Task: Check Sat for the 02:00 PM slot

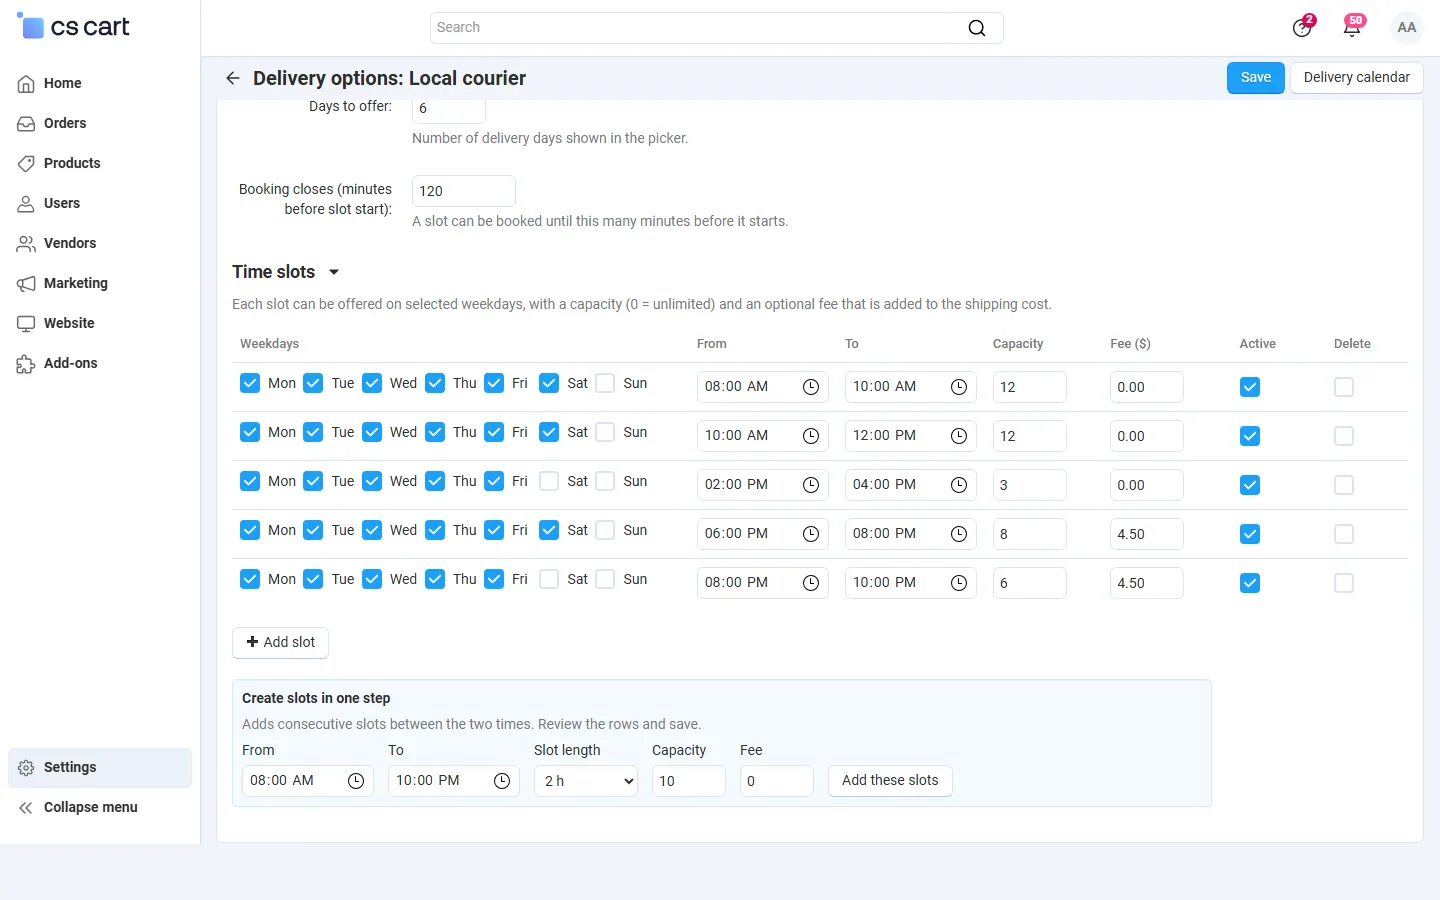Action: coord(549,481)
